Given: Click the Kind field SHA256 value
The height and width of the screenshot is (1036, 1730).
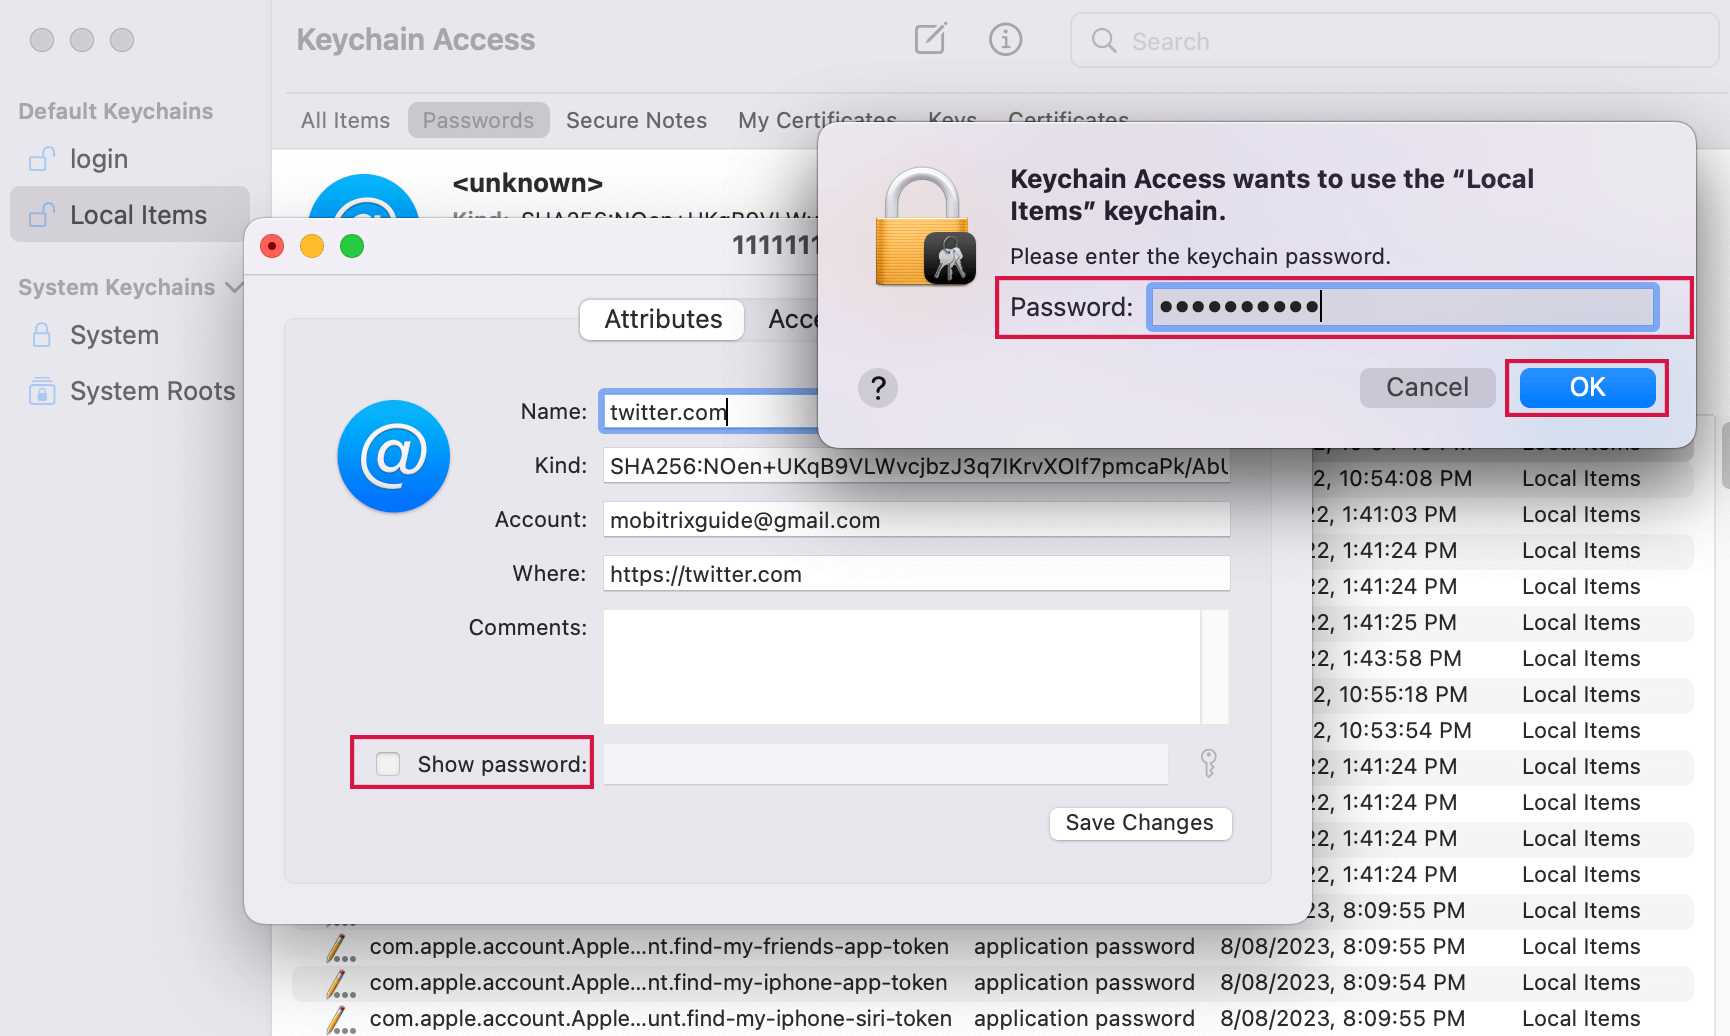Looking at the screenshot, I should (x=916, y=466).
